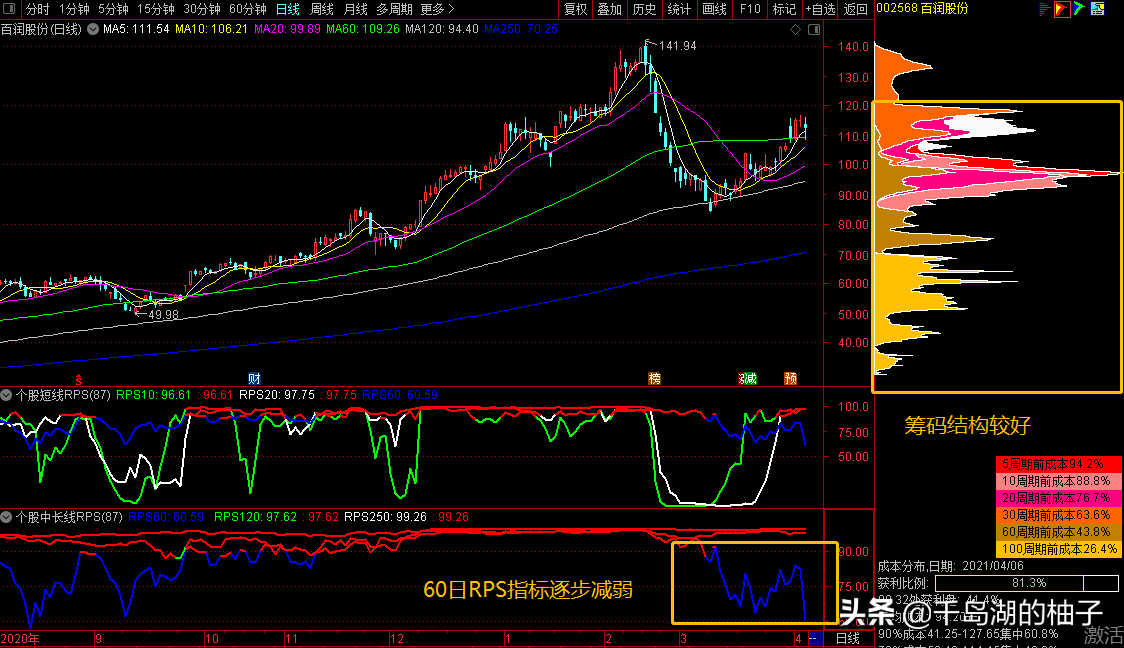Click the '60周期前成本43.8%' brown swatch

point(1059,533)
